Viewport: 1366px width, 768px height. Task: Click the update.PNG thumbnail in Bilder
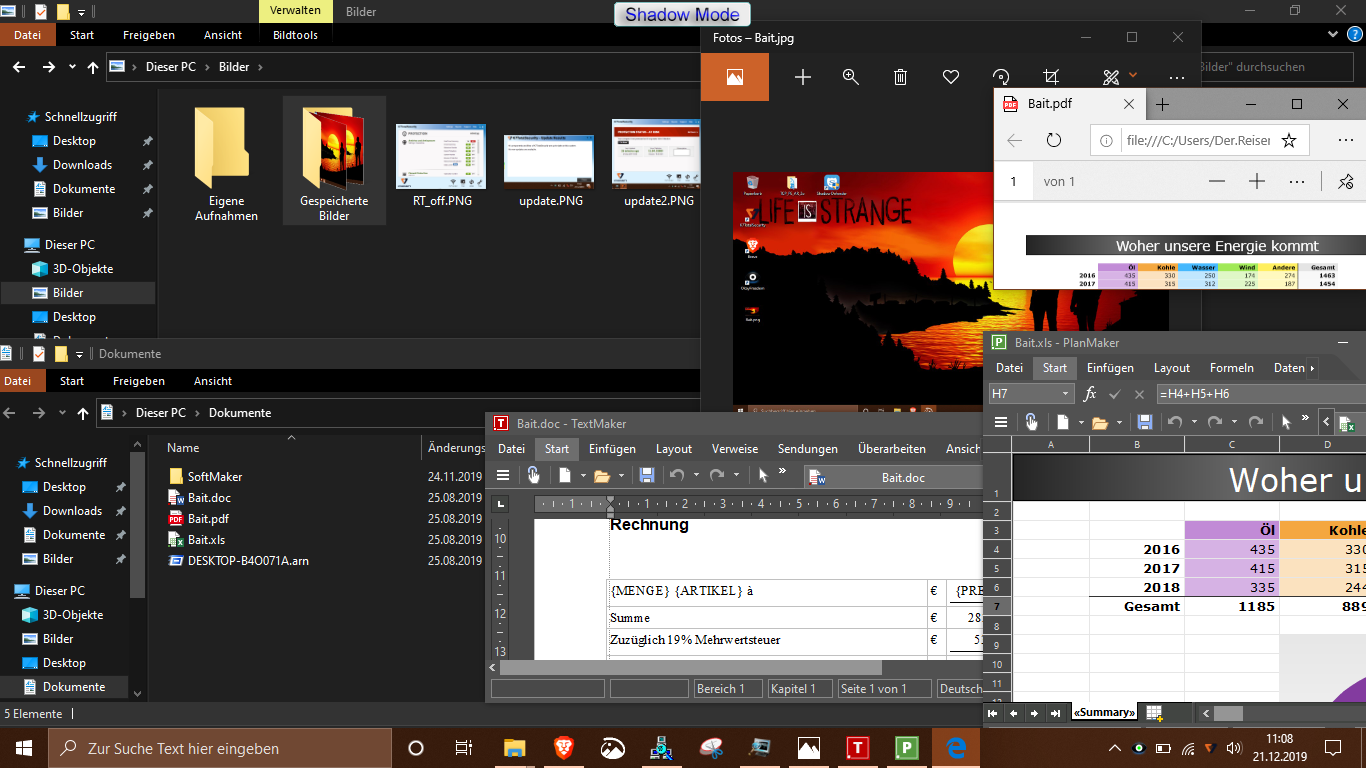[x=551, y=162]
